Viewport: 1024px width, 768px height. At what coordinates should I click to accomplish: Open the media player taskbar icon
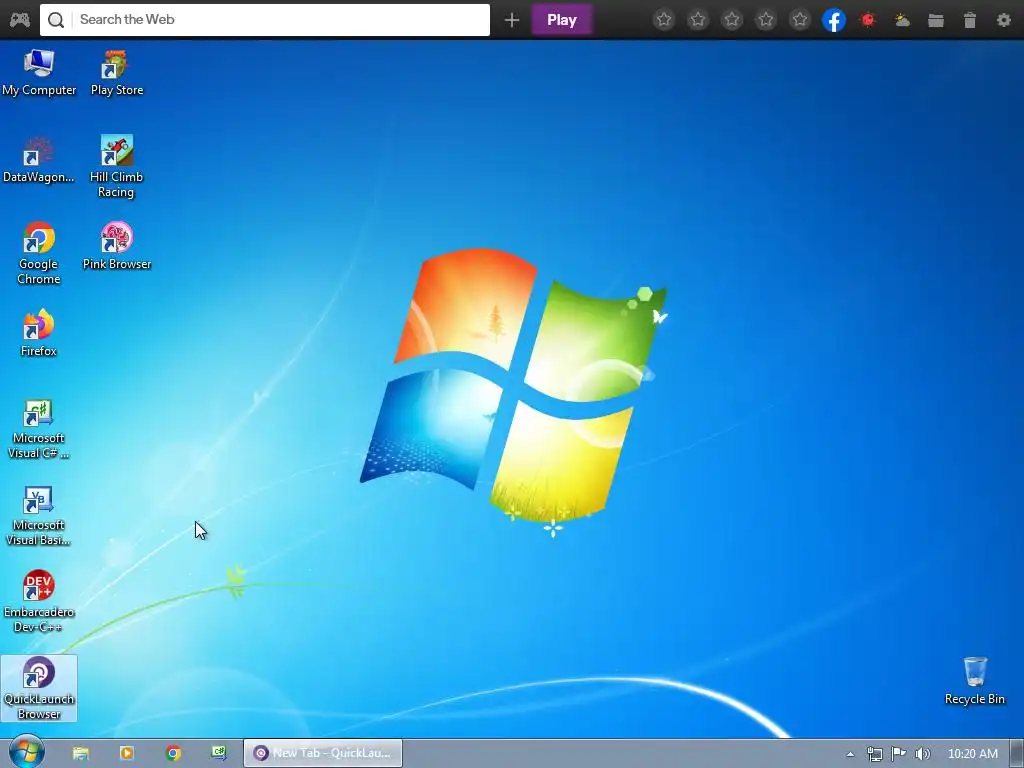point(127,753)
